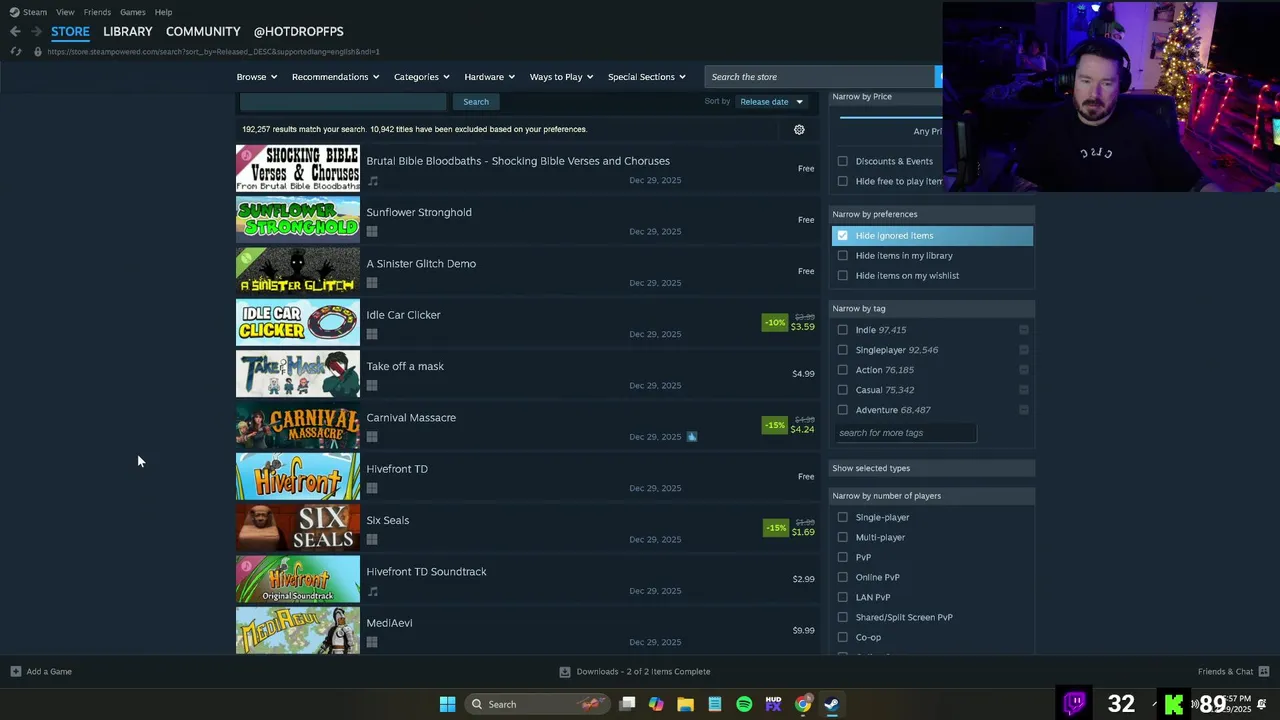Collapse Narrow by tag section header
The height and width of the screenshot is (720, 1280).
(x=932, y=308)
